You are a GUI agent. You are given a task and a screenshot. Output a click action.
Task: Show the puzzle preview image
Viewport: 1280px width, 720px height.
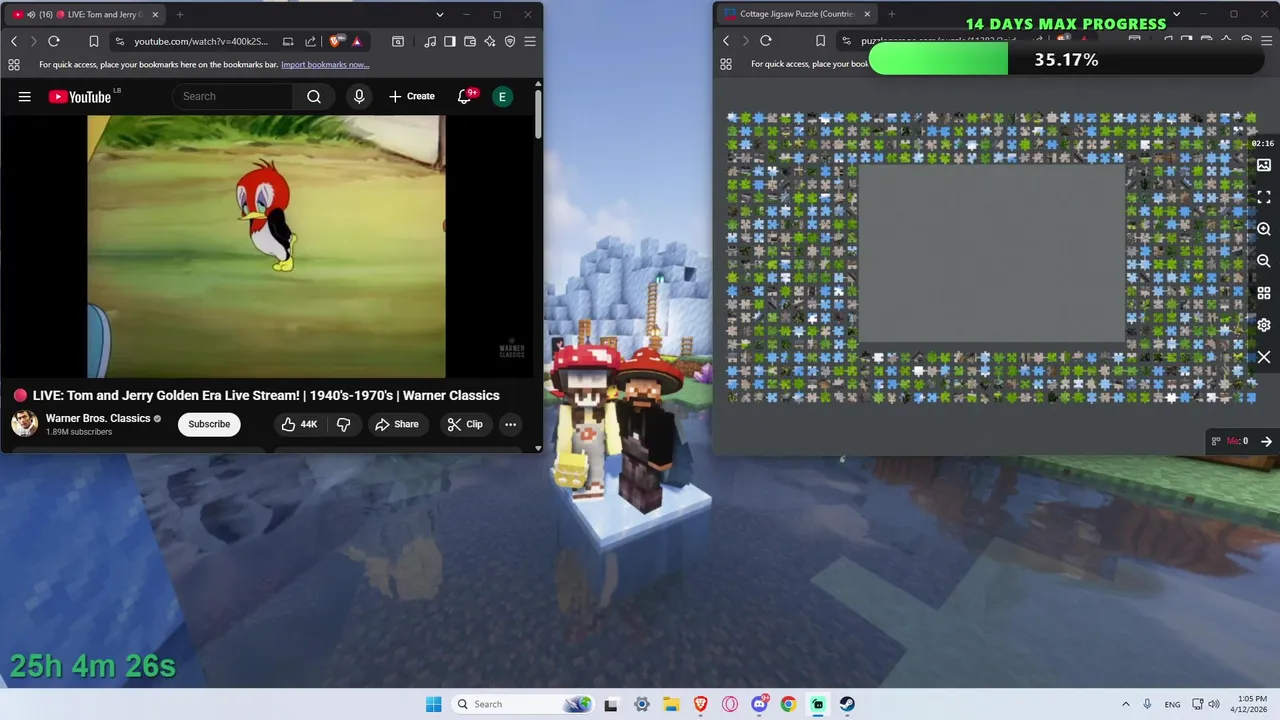pos(1264,165)
